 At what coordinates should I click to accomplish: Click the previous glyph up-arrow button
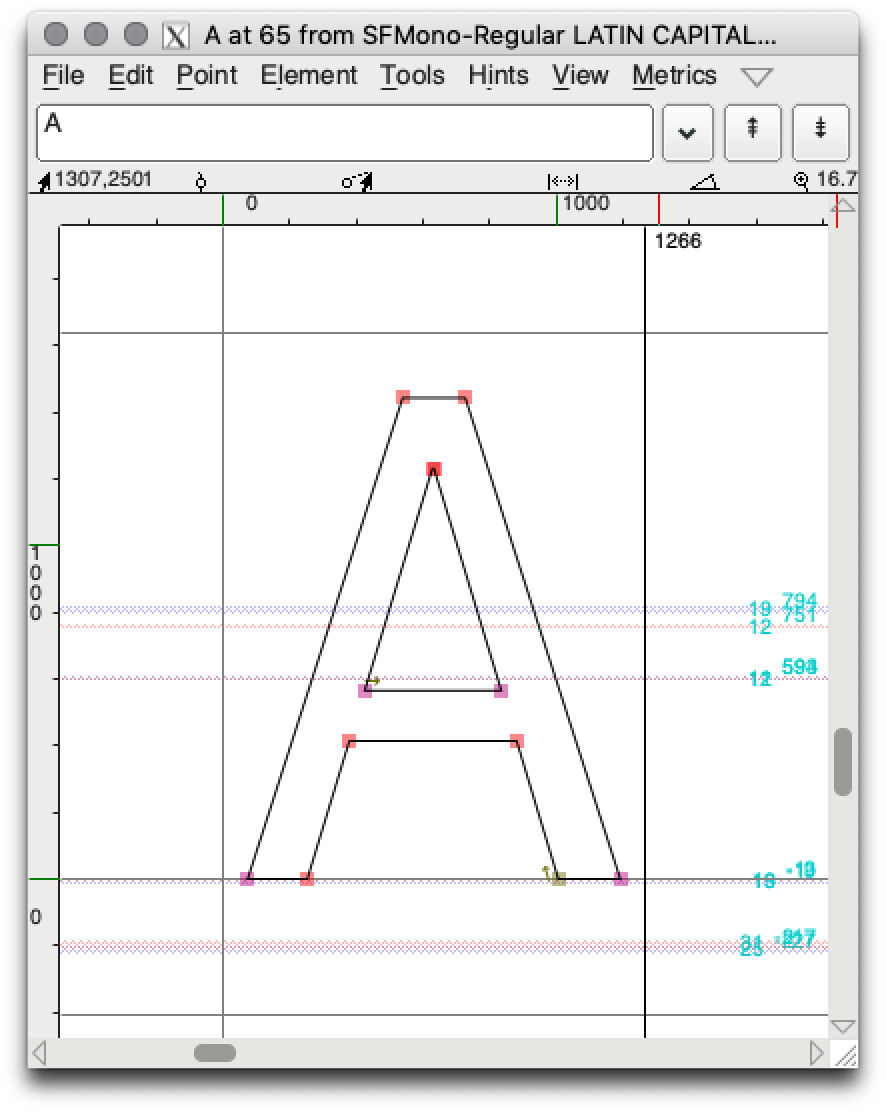752,131
